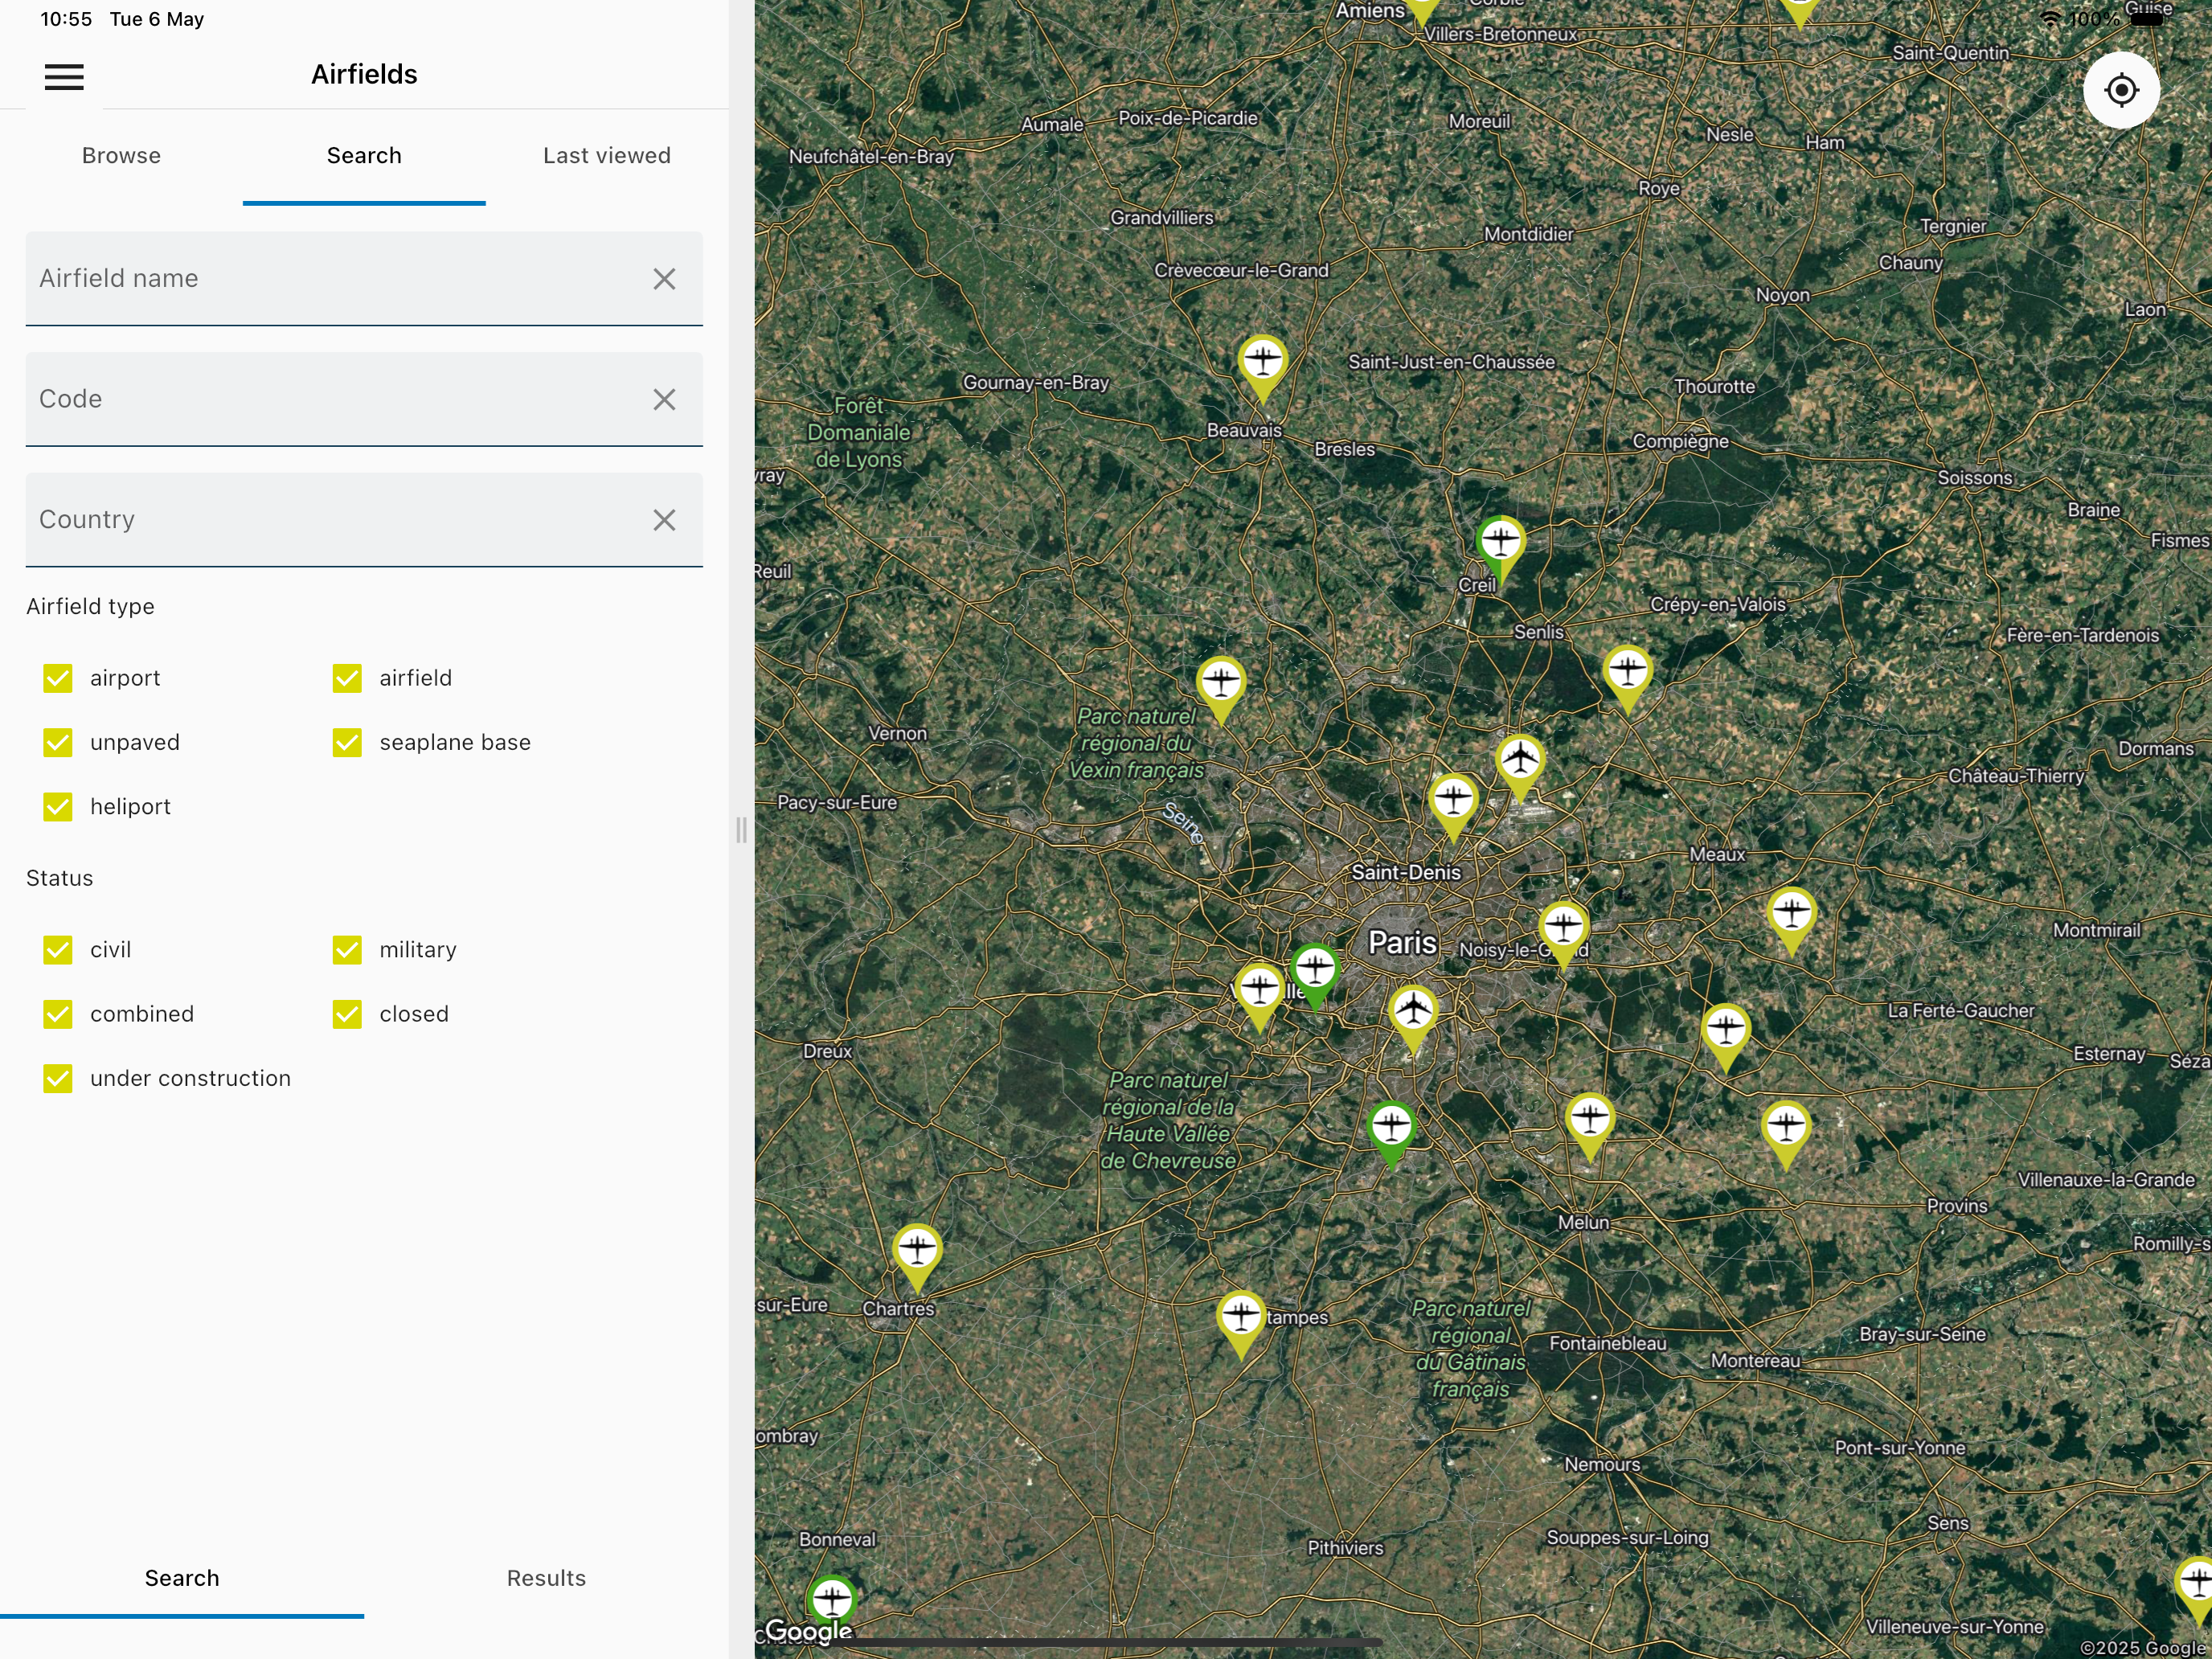Toggle the under construction checkbox

coord(58,1078)
